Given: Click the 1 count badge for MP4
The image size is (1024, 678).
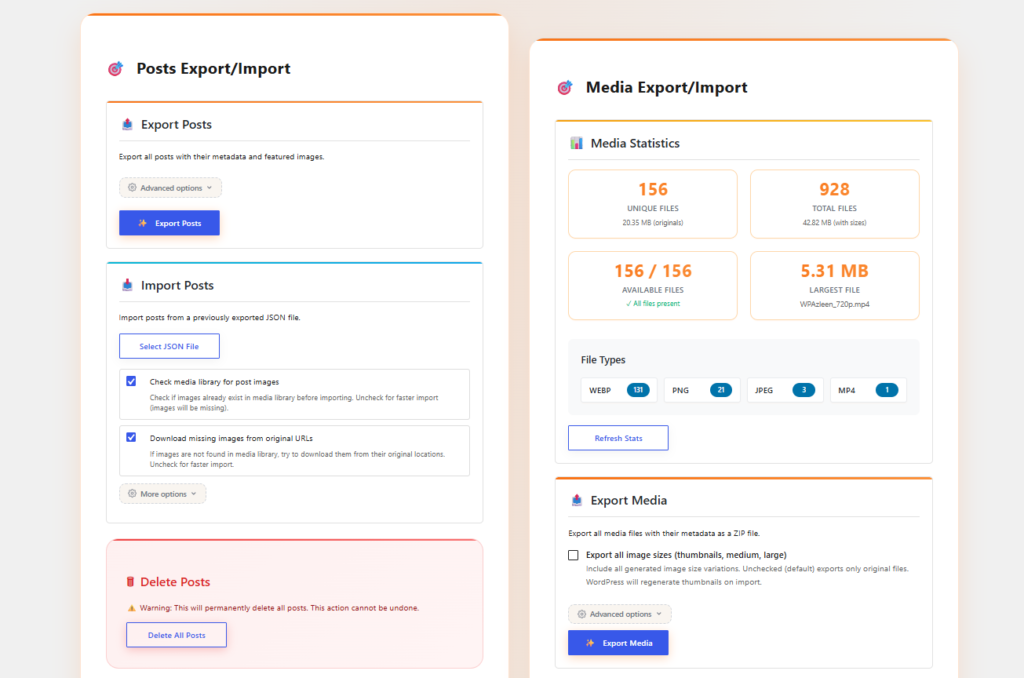Looking at the screenshot, I should pos(887,391).
